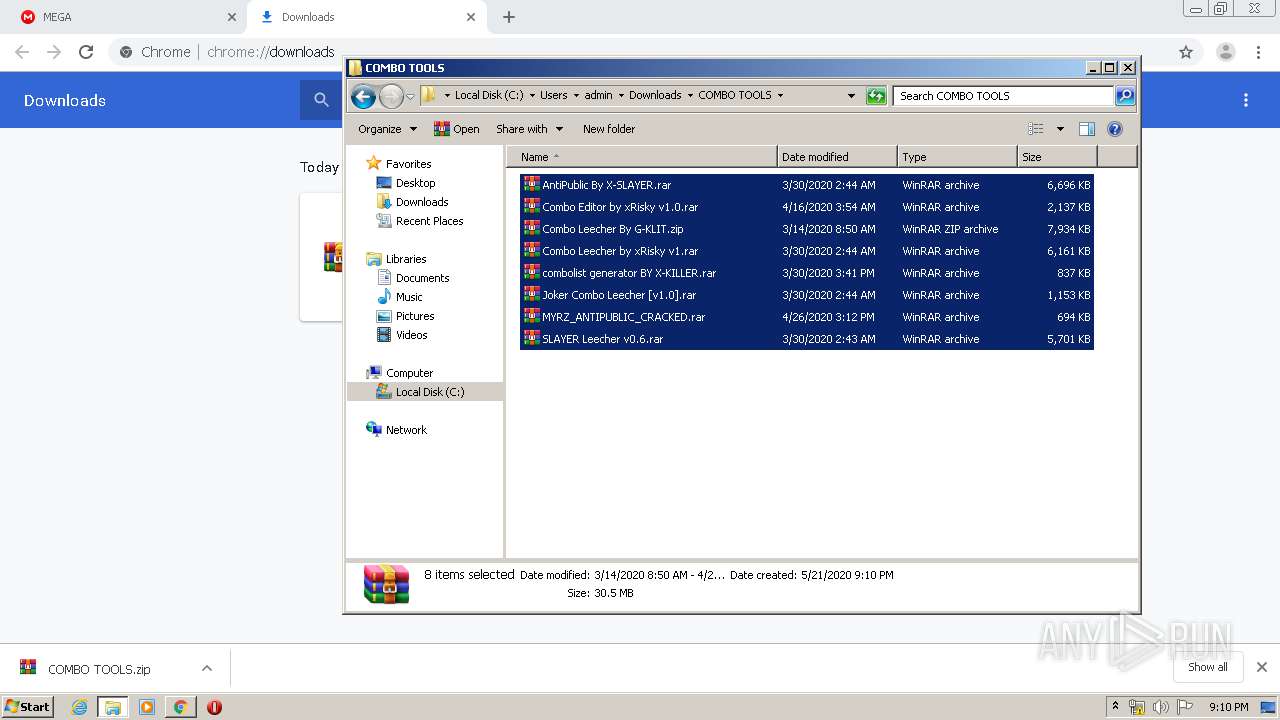Click the volume speaker icon in the system tray
The height and width of the screenshot is (720, 1280).
[x=1160, y=707]
